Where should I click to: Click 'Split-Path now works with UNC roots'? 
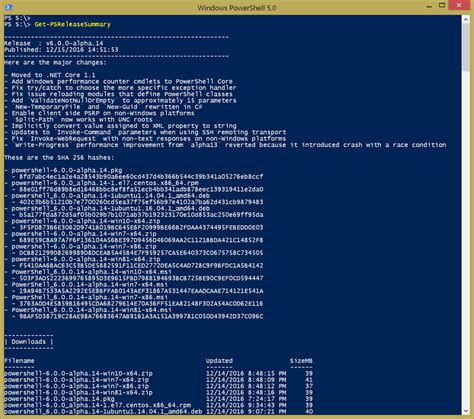[x=78, y=119]
